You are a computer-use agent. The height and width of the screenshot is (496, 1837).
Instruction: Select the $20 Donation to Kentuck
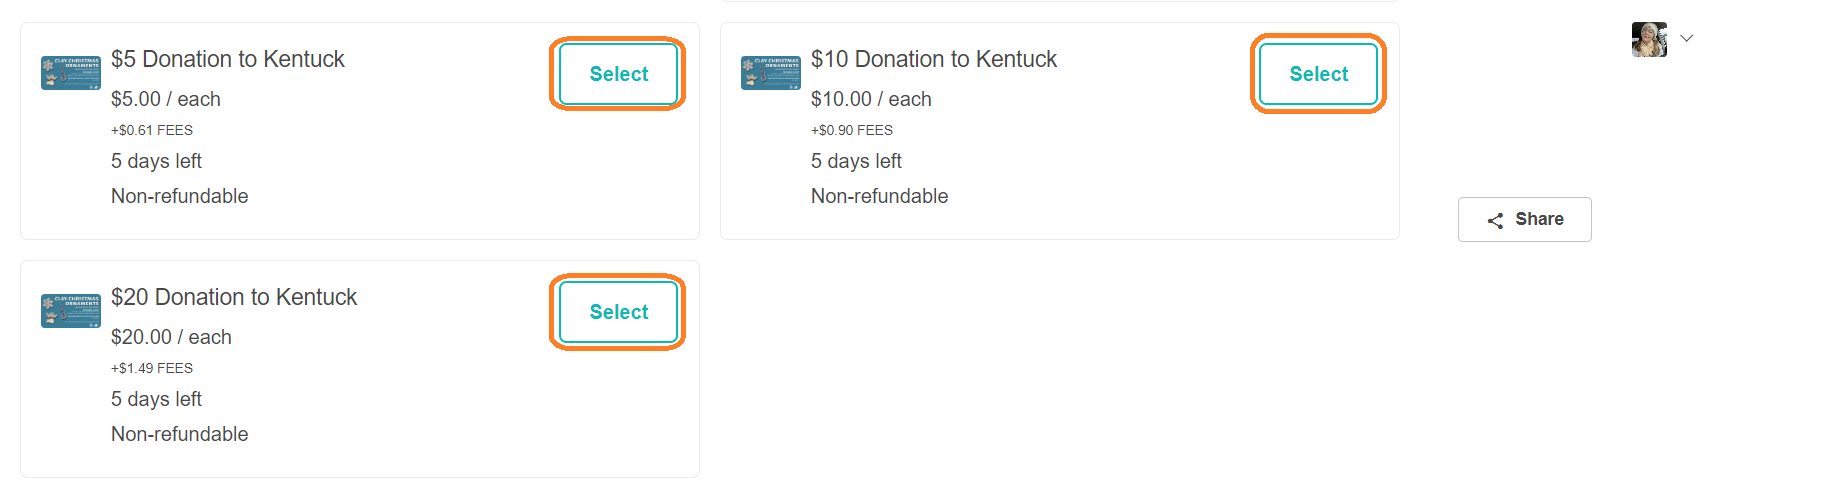pyautogui.click(x=618, y=312)
